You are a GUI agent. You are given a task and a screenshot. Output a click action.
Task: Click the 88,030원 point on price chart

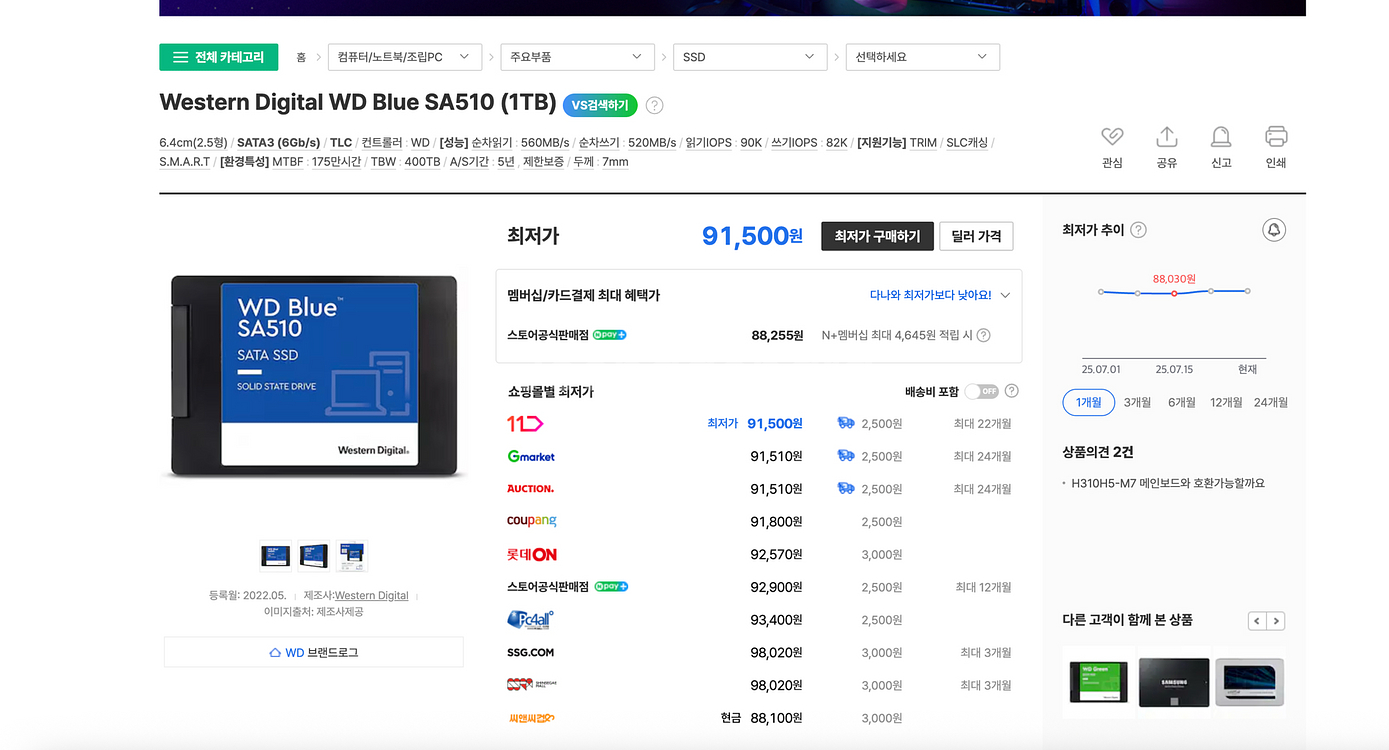pyautogui.click(x=1174, y=293)
